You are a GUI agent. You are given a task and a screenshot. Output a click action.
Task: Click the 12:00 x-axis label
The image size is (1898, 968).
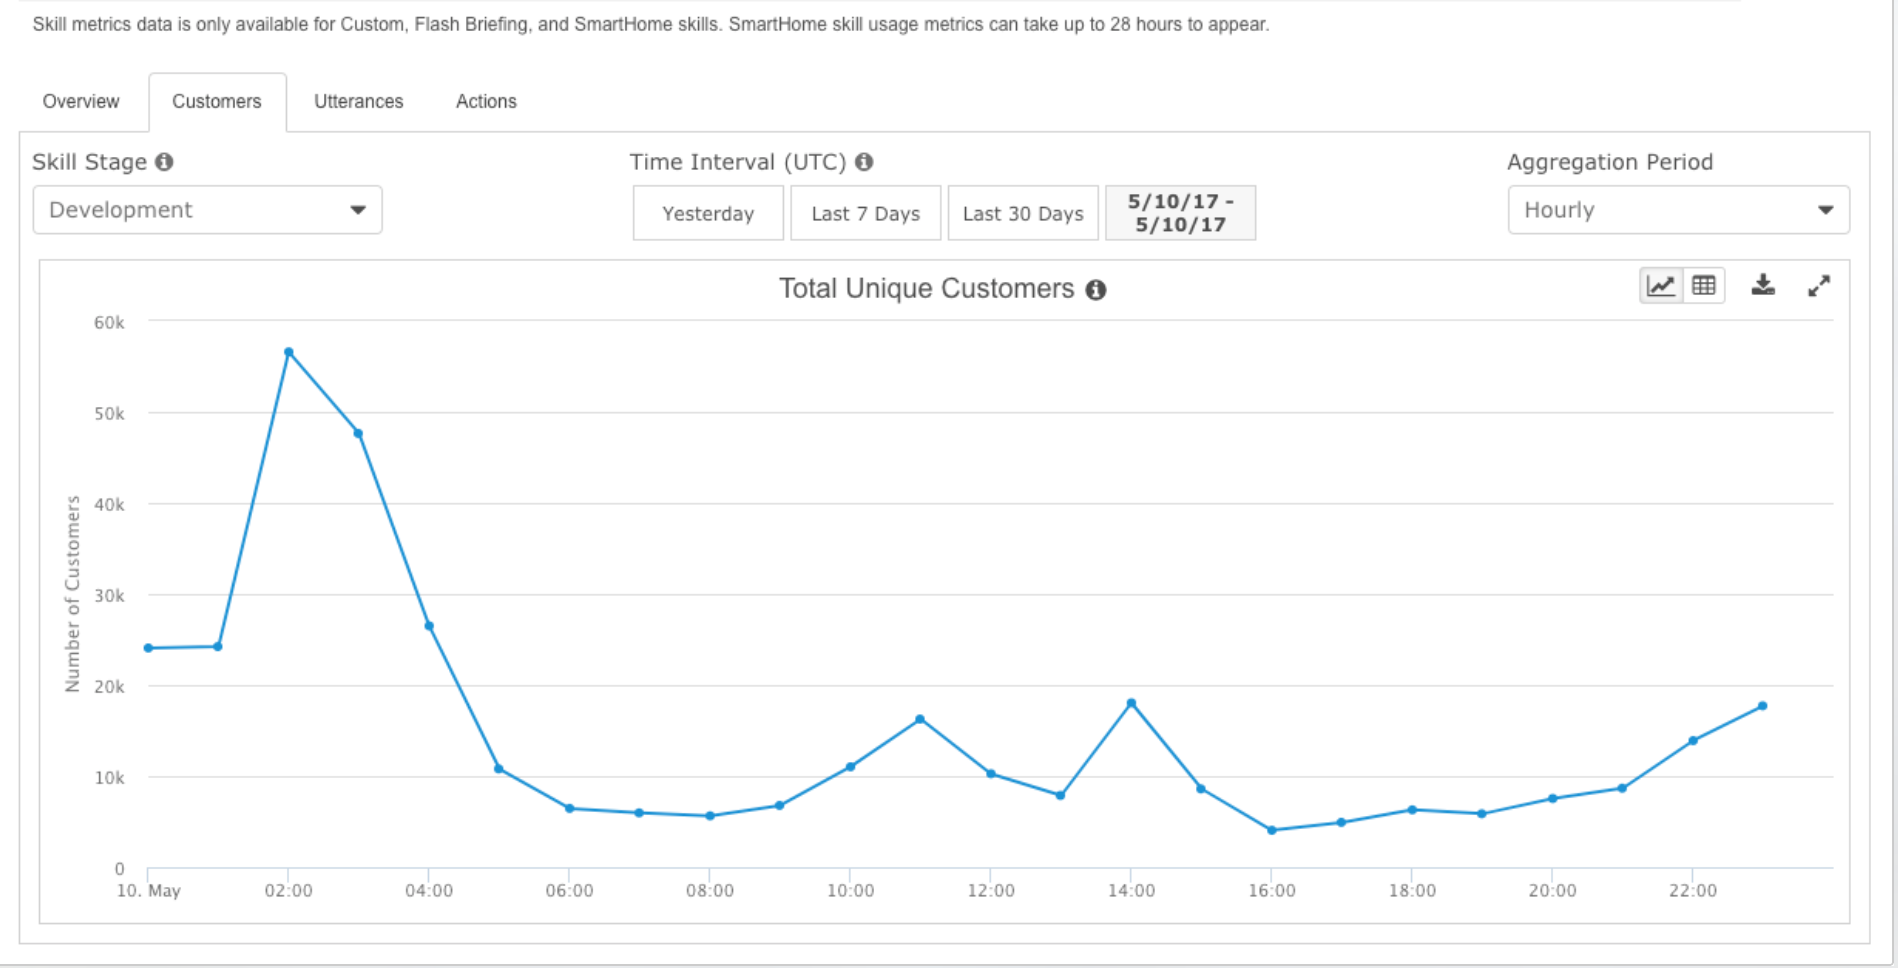coord(991,890)
